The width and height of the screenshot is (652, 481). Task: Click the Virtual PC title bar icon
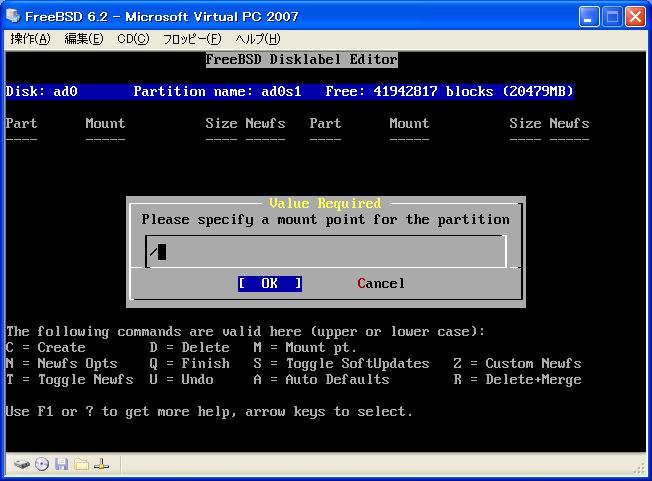(x=13, y=16)
